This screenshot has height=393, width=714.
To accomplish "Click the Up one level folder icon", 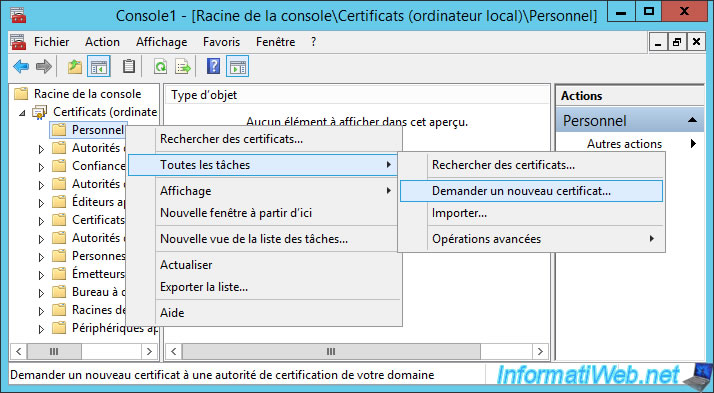I will click(x=75, y=66).
